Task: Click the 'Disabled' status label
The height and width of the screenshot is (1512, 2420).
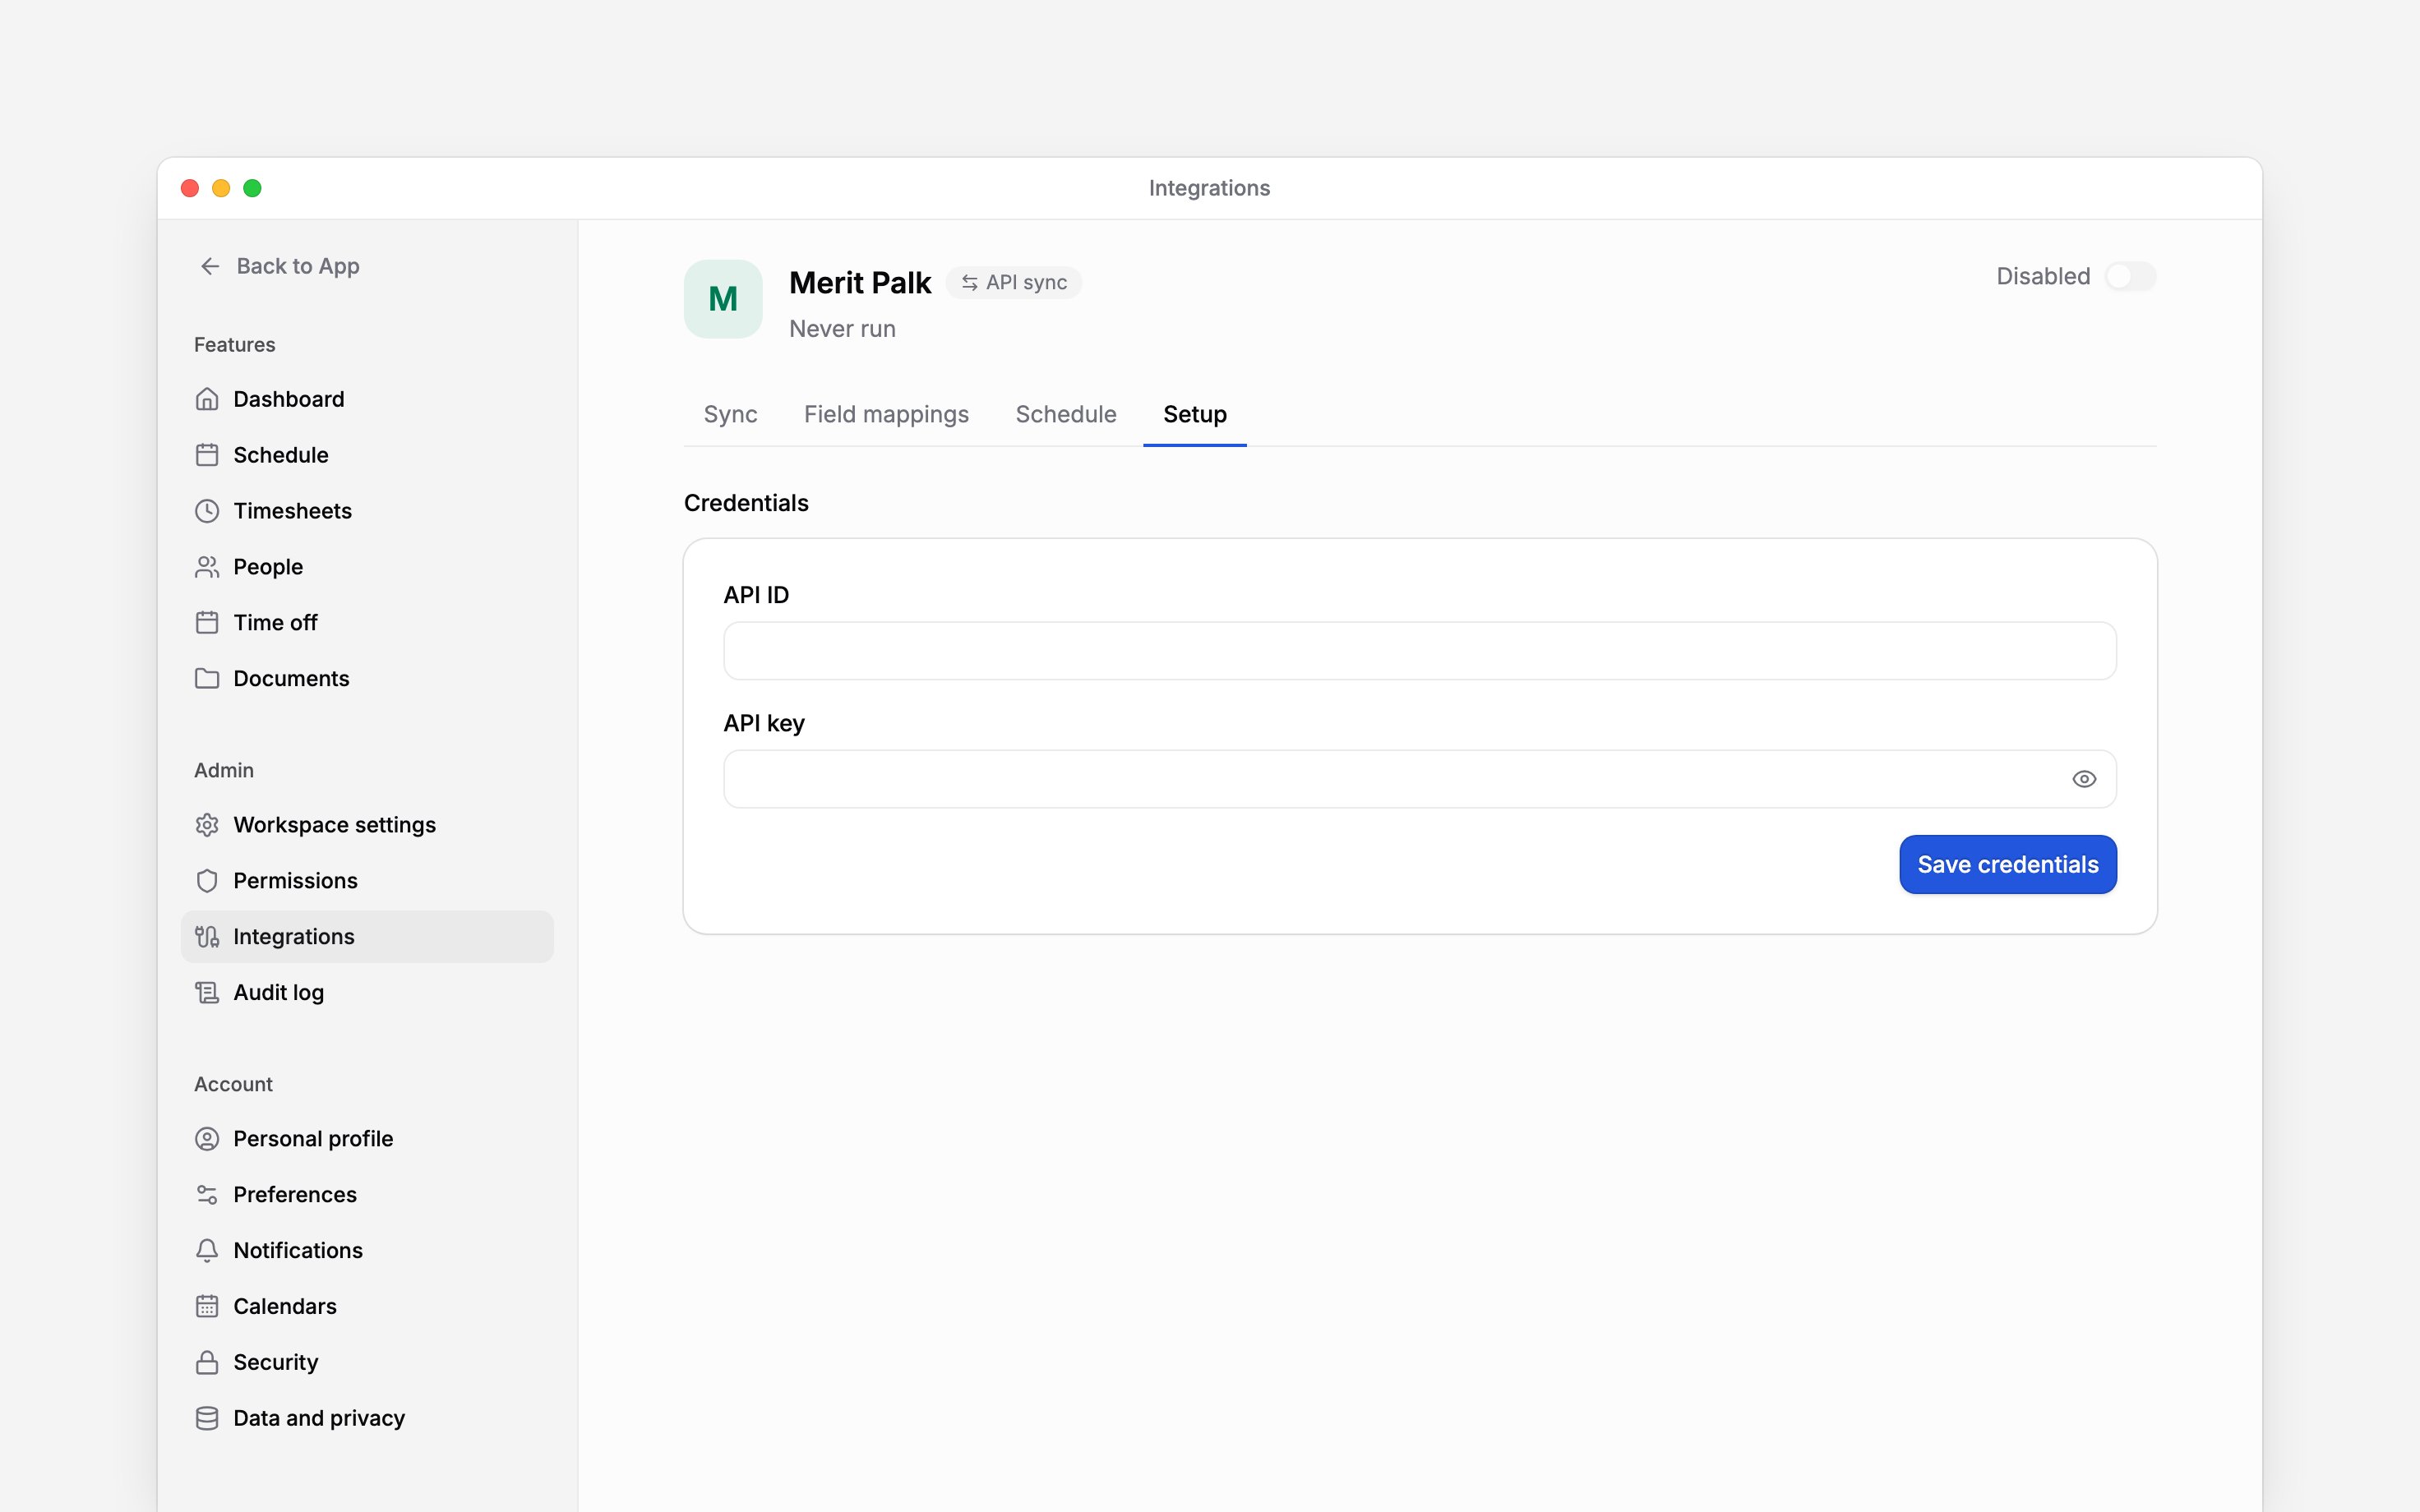Action: pyautogui.click(x=2043, y=276)
